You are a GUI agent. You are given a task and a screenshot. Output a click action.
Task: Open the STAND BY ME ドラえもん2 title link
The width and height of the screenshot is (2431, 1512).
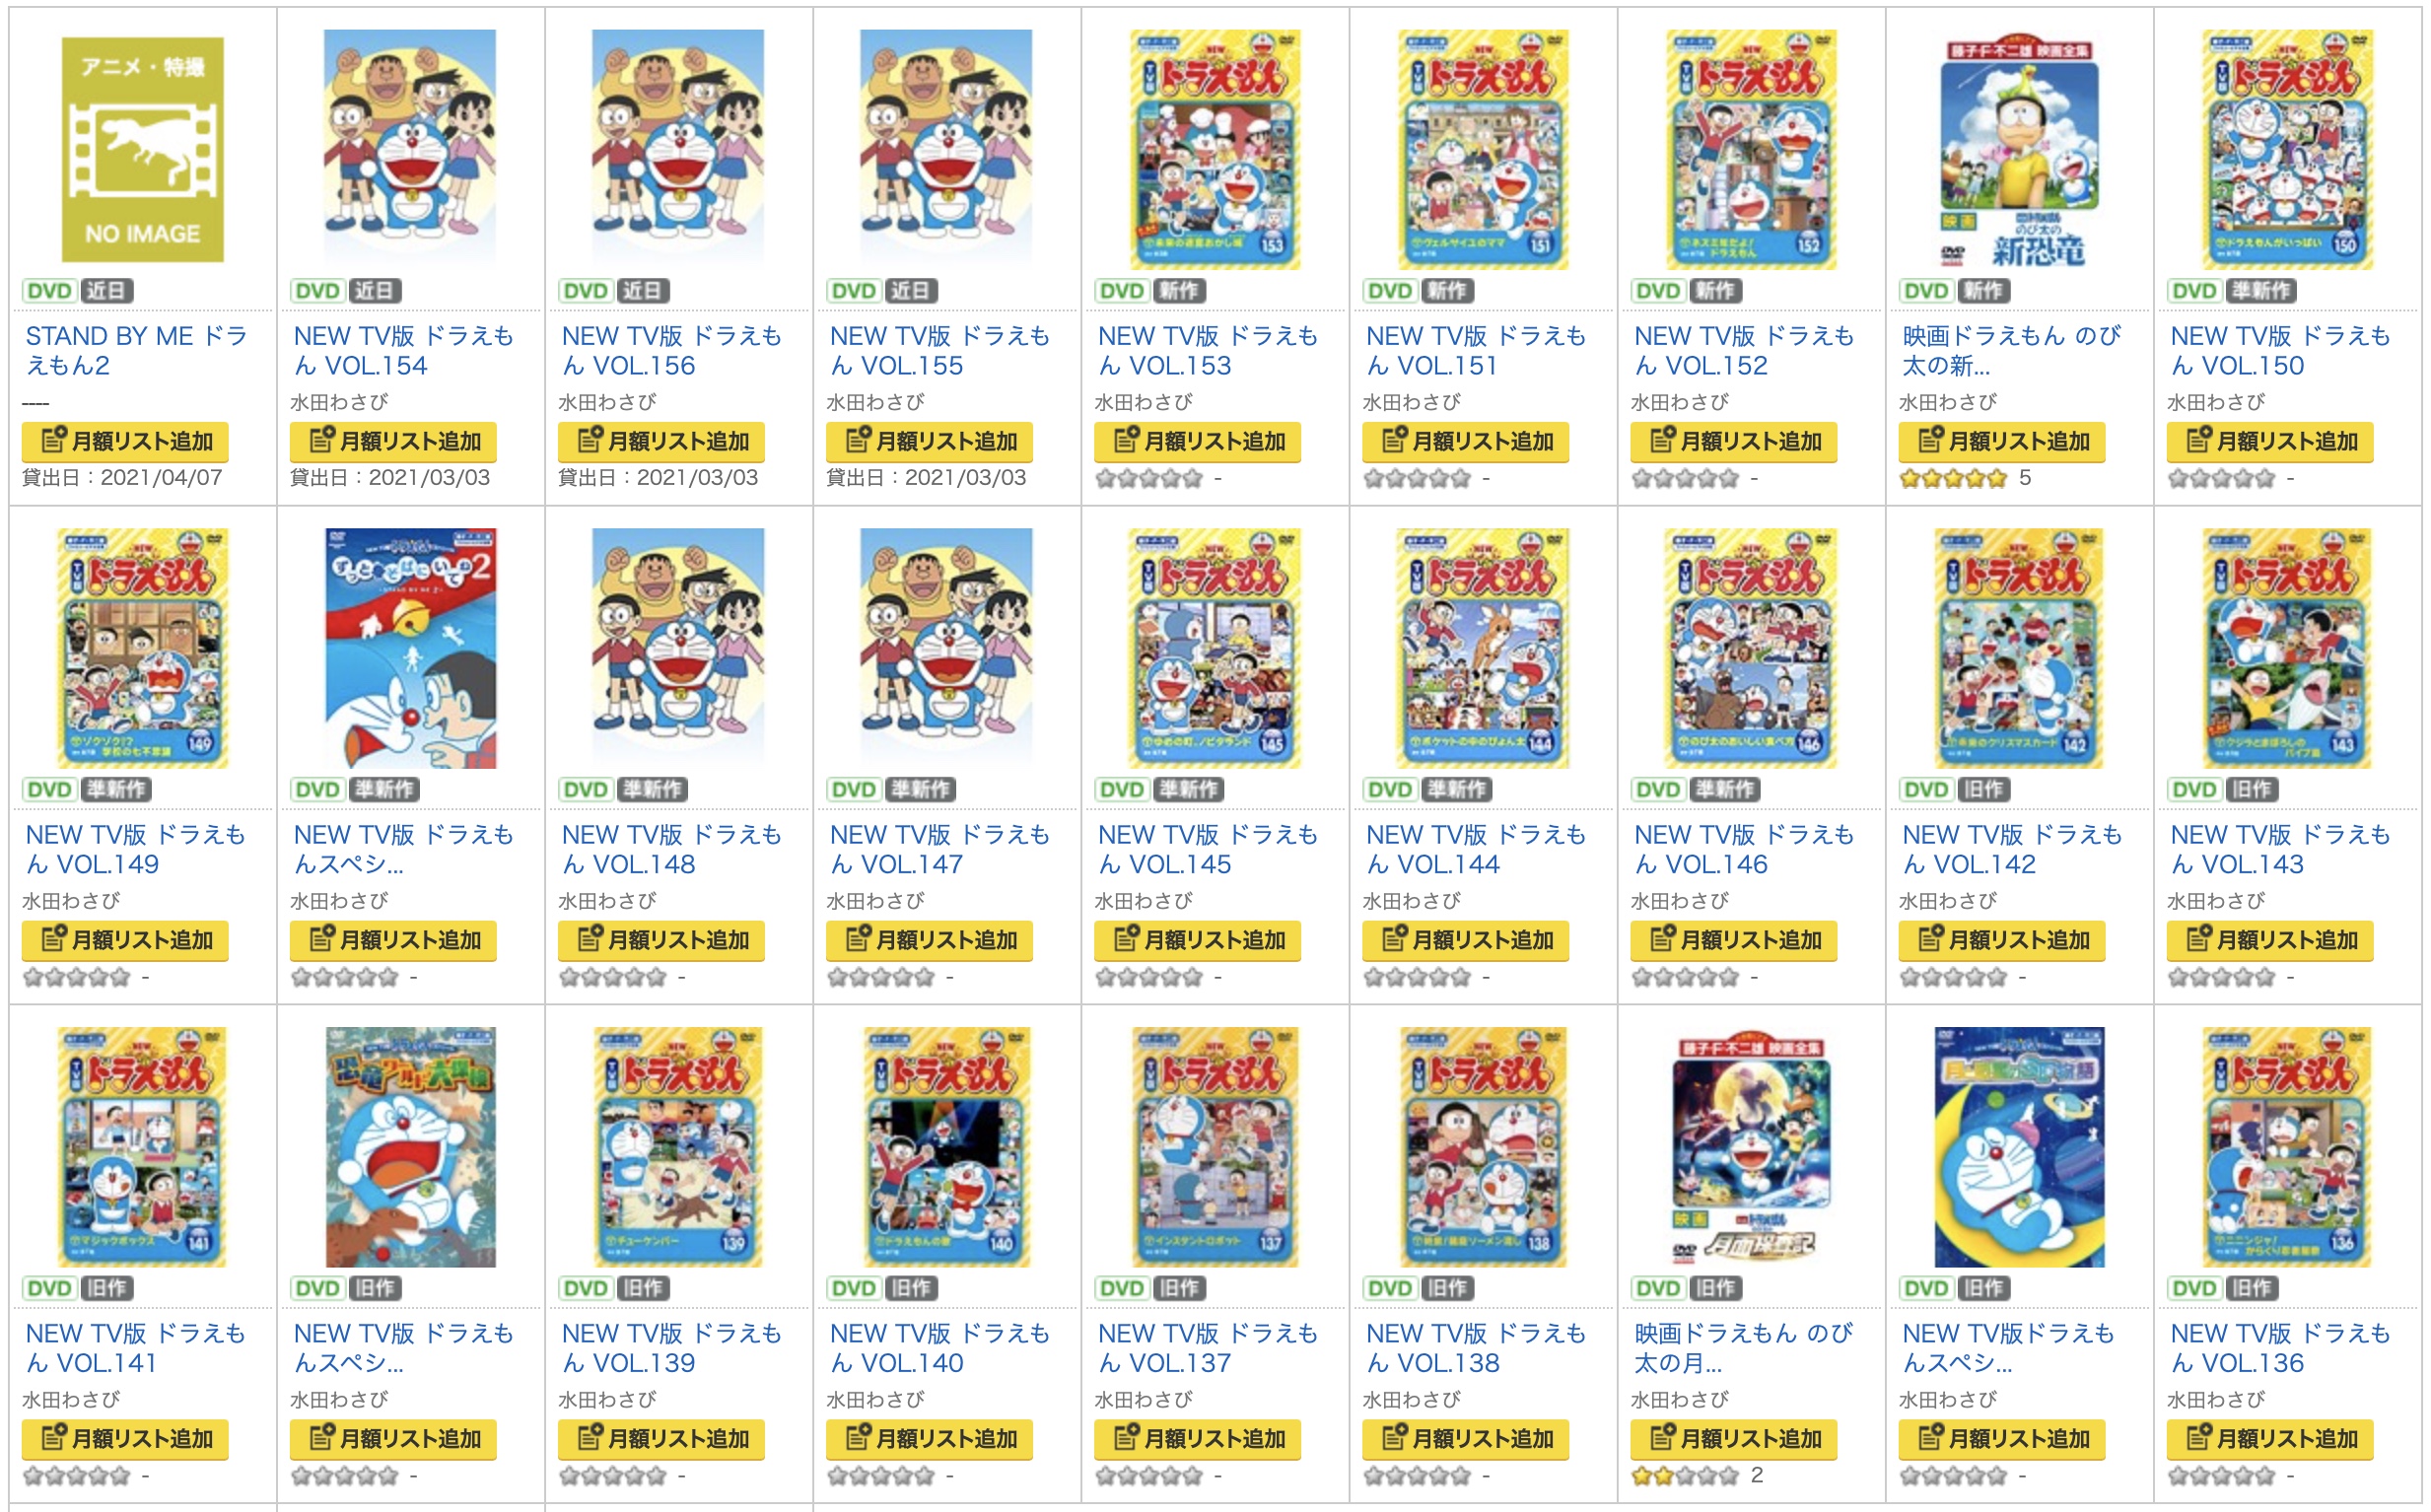136,351
